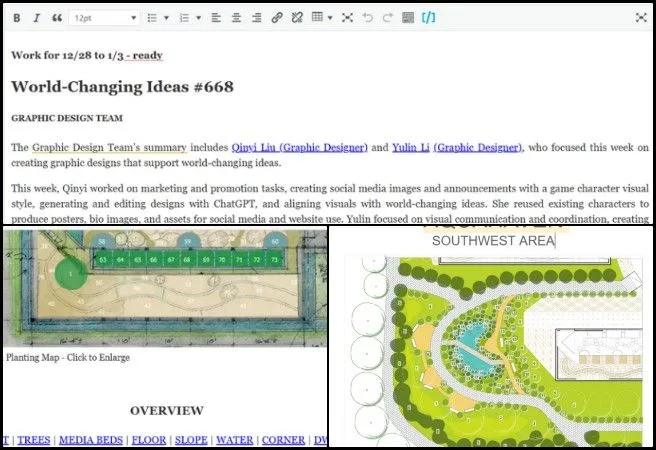Image resolution: width=656 pixels, height=450 pixels.
Task: Expand the bulleted list options
Action: coord(168,18)
